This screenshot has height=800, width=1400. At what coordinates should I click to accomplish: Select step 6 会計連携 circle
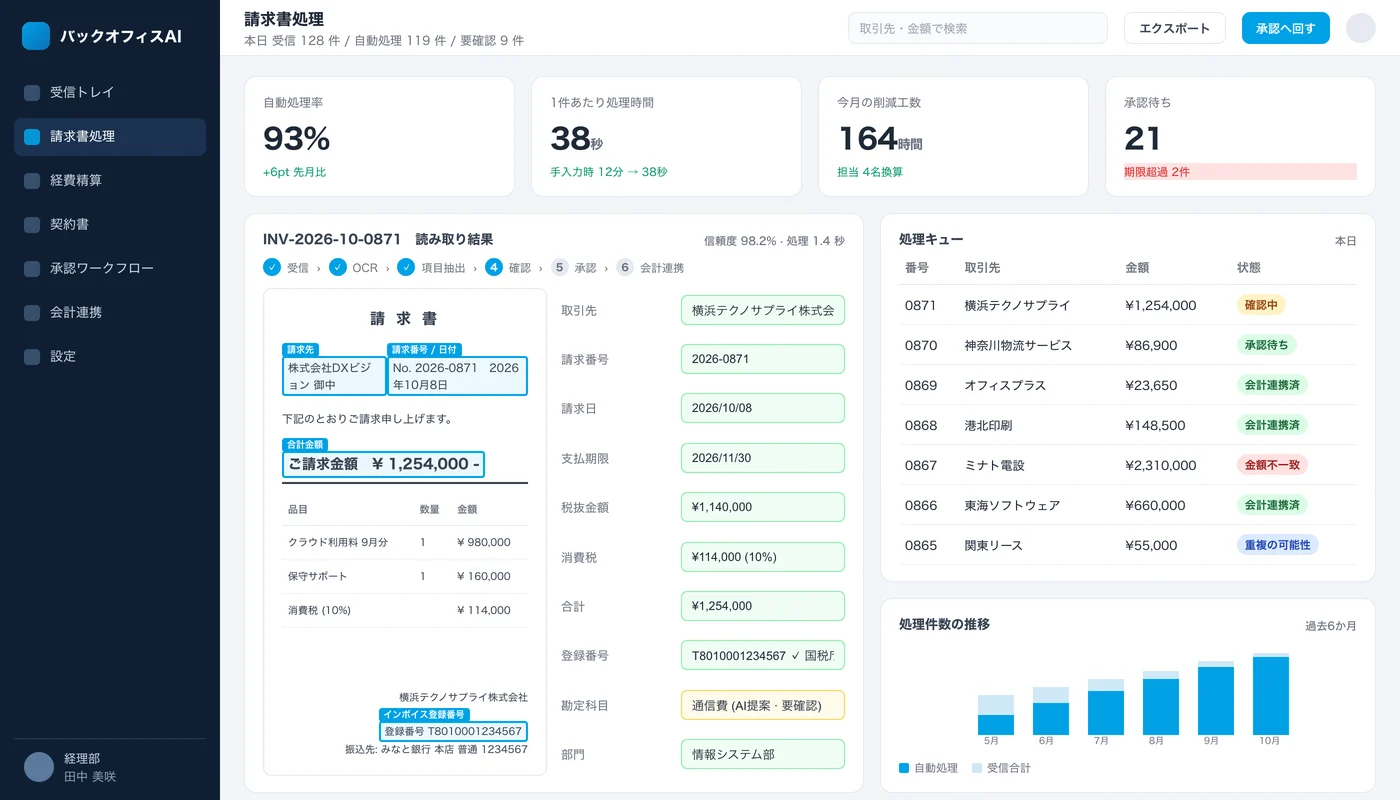pos(625,267)
